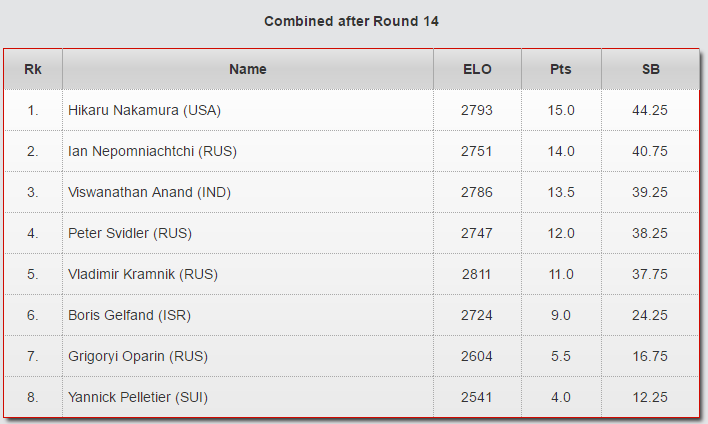This screenshot has width=708, height=424.
Task: Sort table by Pts column header
Action: 561,70
